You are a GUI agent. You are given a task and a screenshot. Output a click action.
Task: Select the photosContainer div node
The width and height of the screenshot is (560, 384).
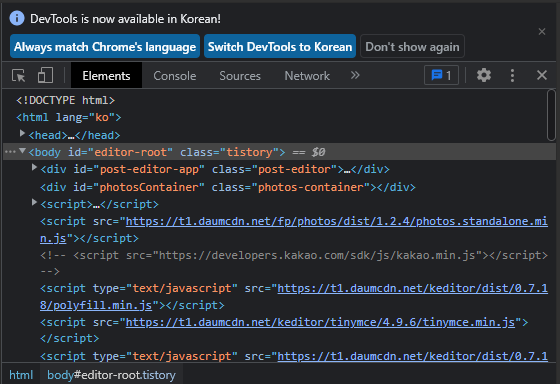click(228, 187)
